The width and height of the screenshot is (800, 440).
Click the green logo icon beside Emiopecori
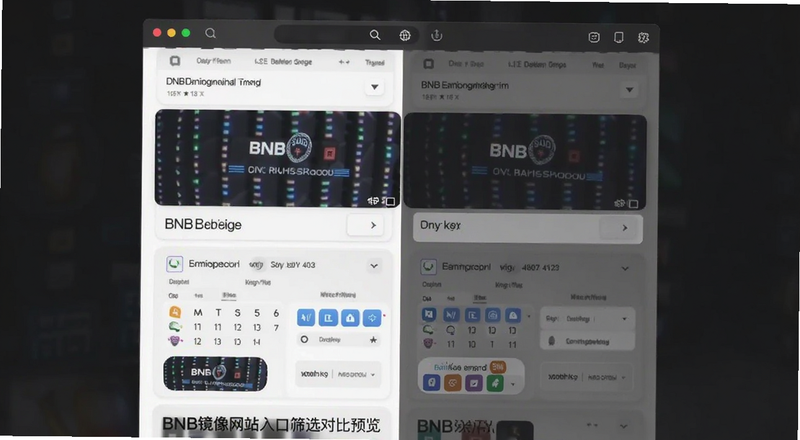(174, 264)
